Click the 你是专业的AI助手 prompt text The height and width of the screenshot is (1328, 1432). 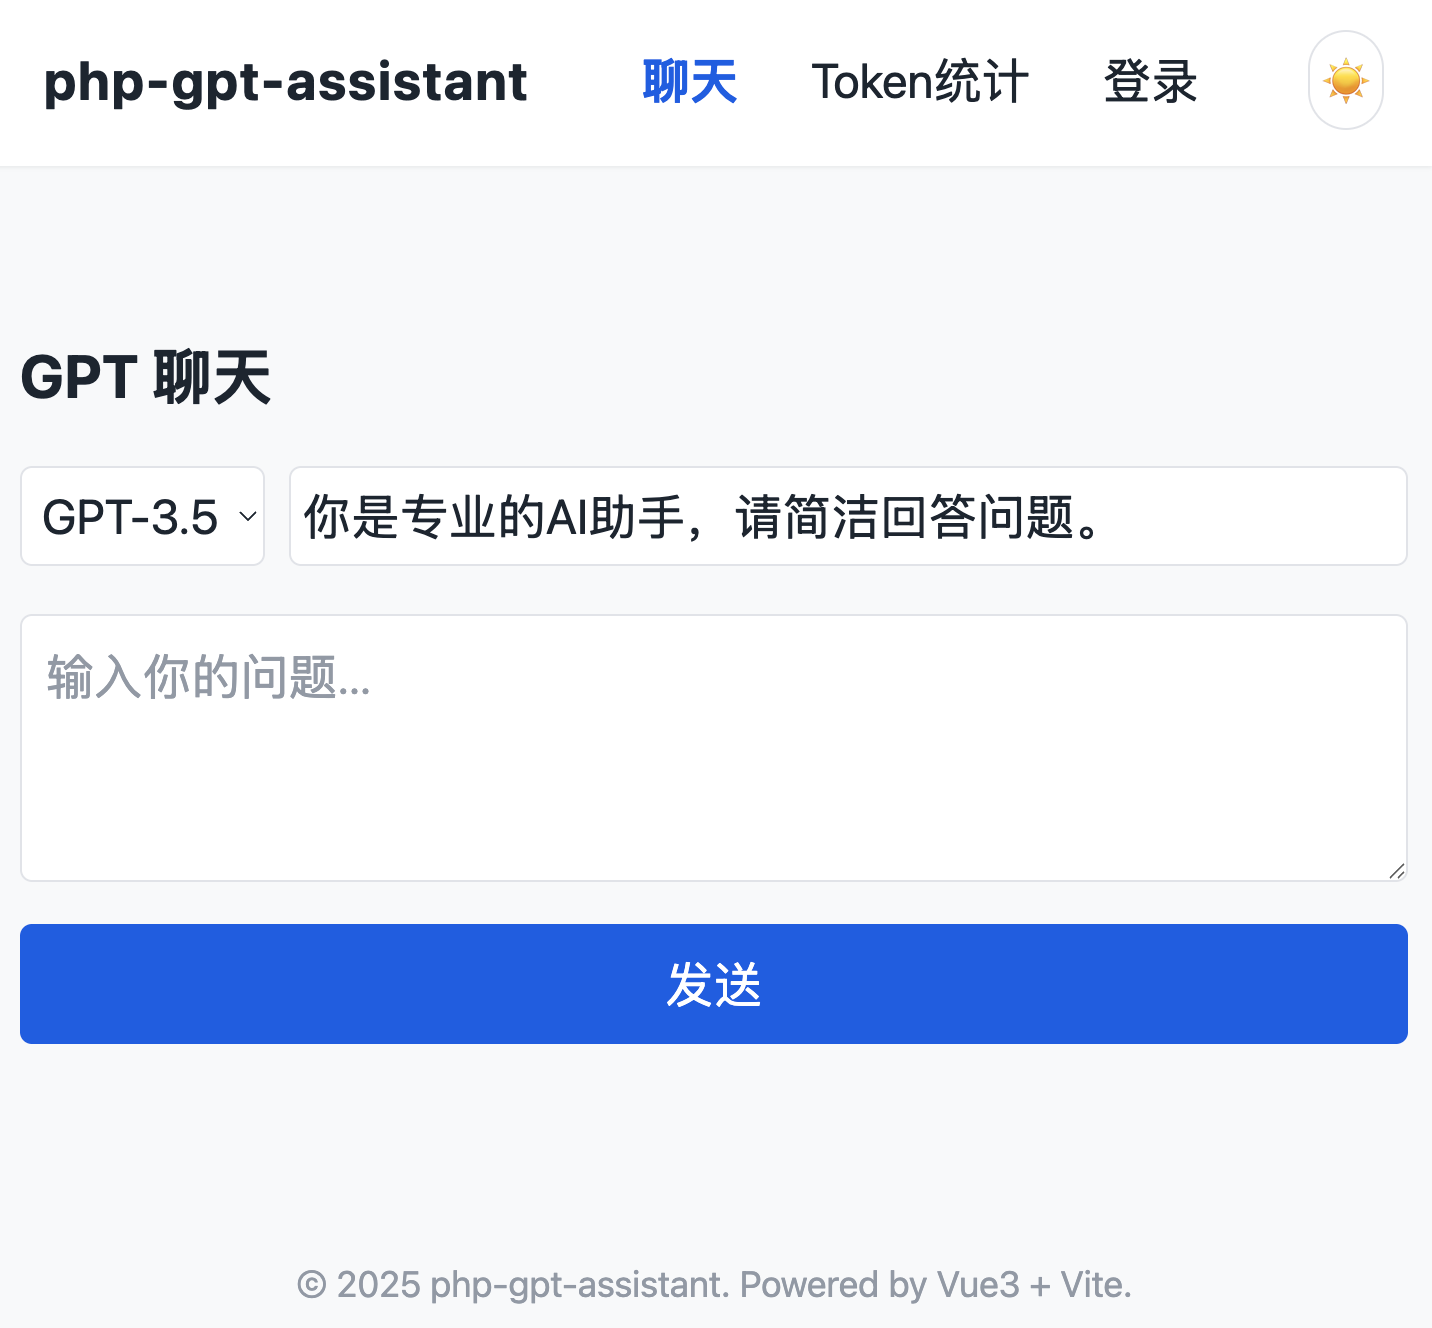tap(700, 517)
